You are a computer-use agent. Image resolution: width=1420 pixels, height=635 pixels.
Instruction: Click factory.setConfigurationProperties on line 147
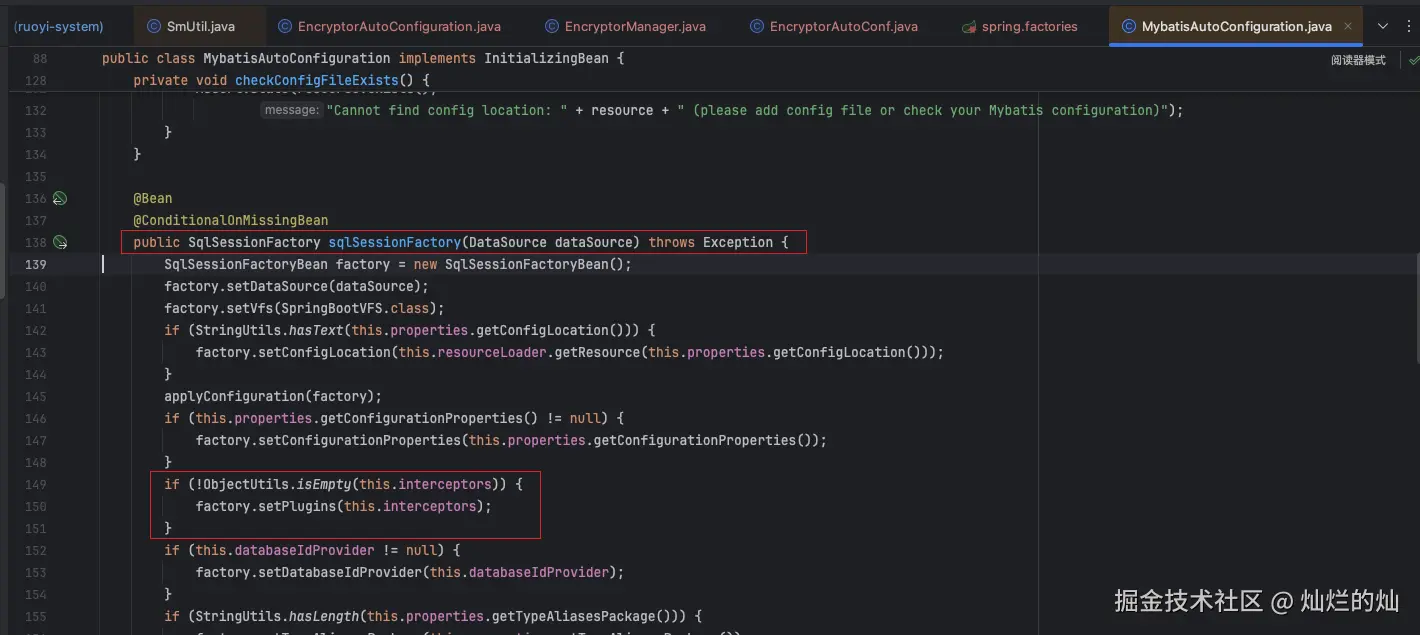(x=328, y=440)
